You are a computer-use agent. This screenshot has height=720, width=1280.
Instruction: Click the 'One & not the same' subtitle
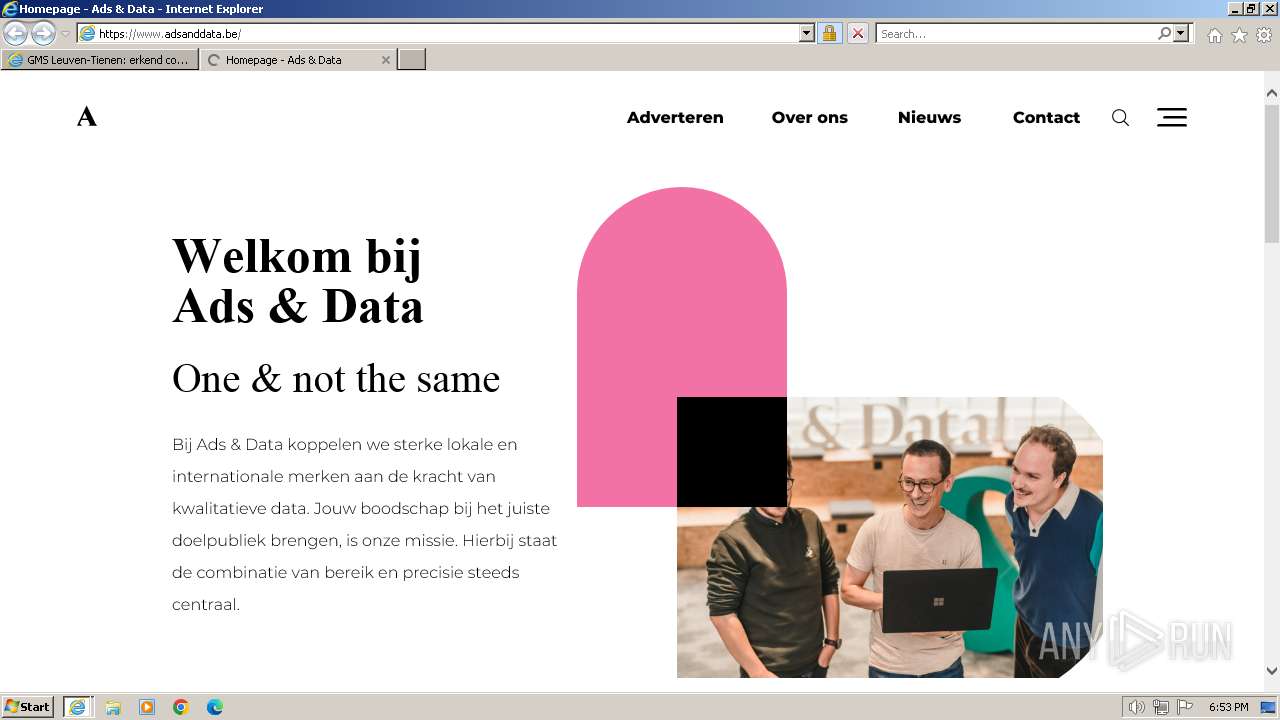336,379
